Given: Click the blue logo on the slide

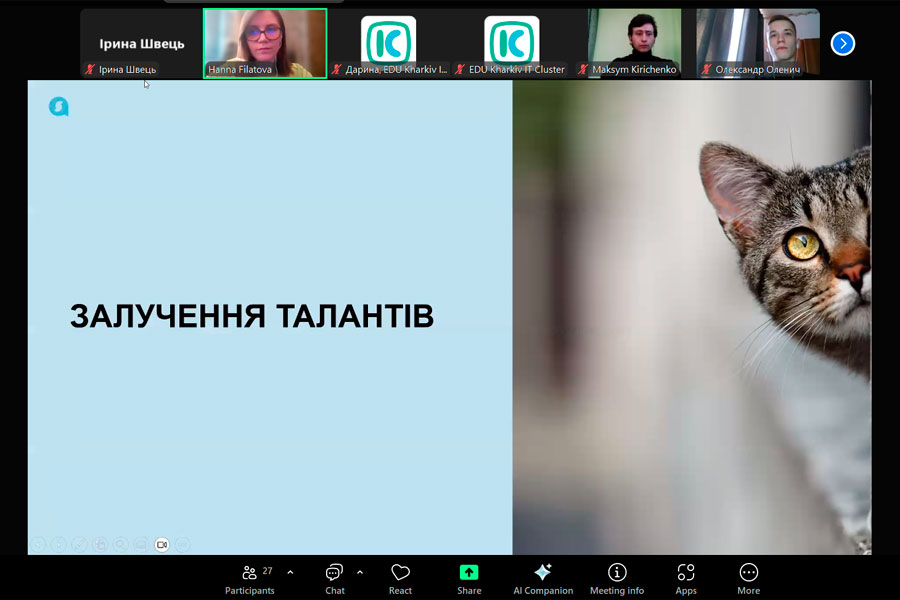Looking at the screenshot, I should (x=59, y=106).
